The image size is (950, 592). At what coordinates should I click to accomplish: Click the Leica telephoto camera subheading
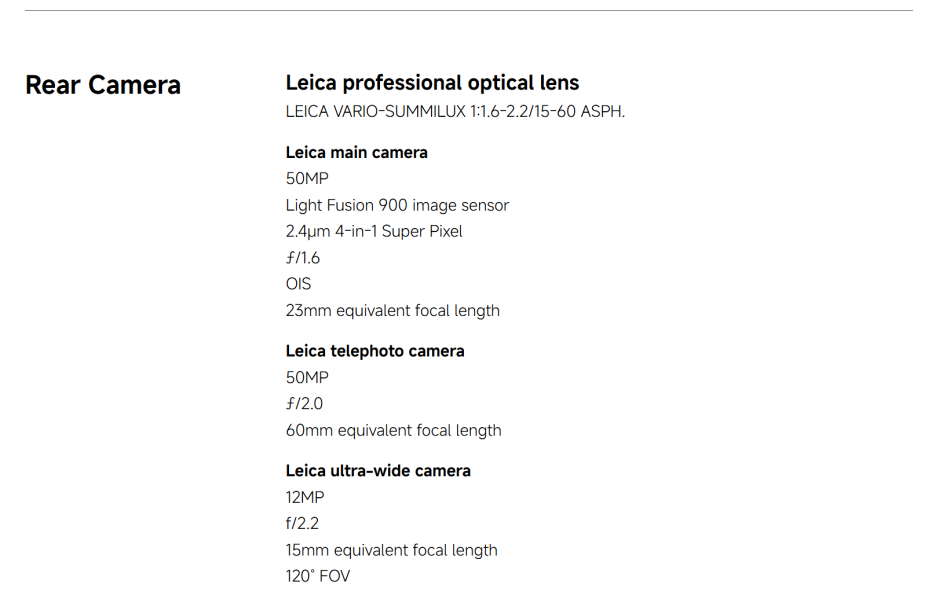point(375,351)
